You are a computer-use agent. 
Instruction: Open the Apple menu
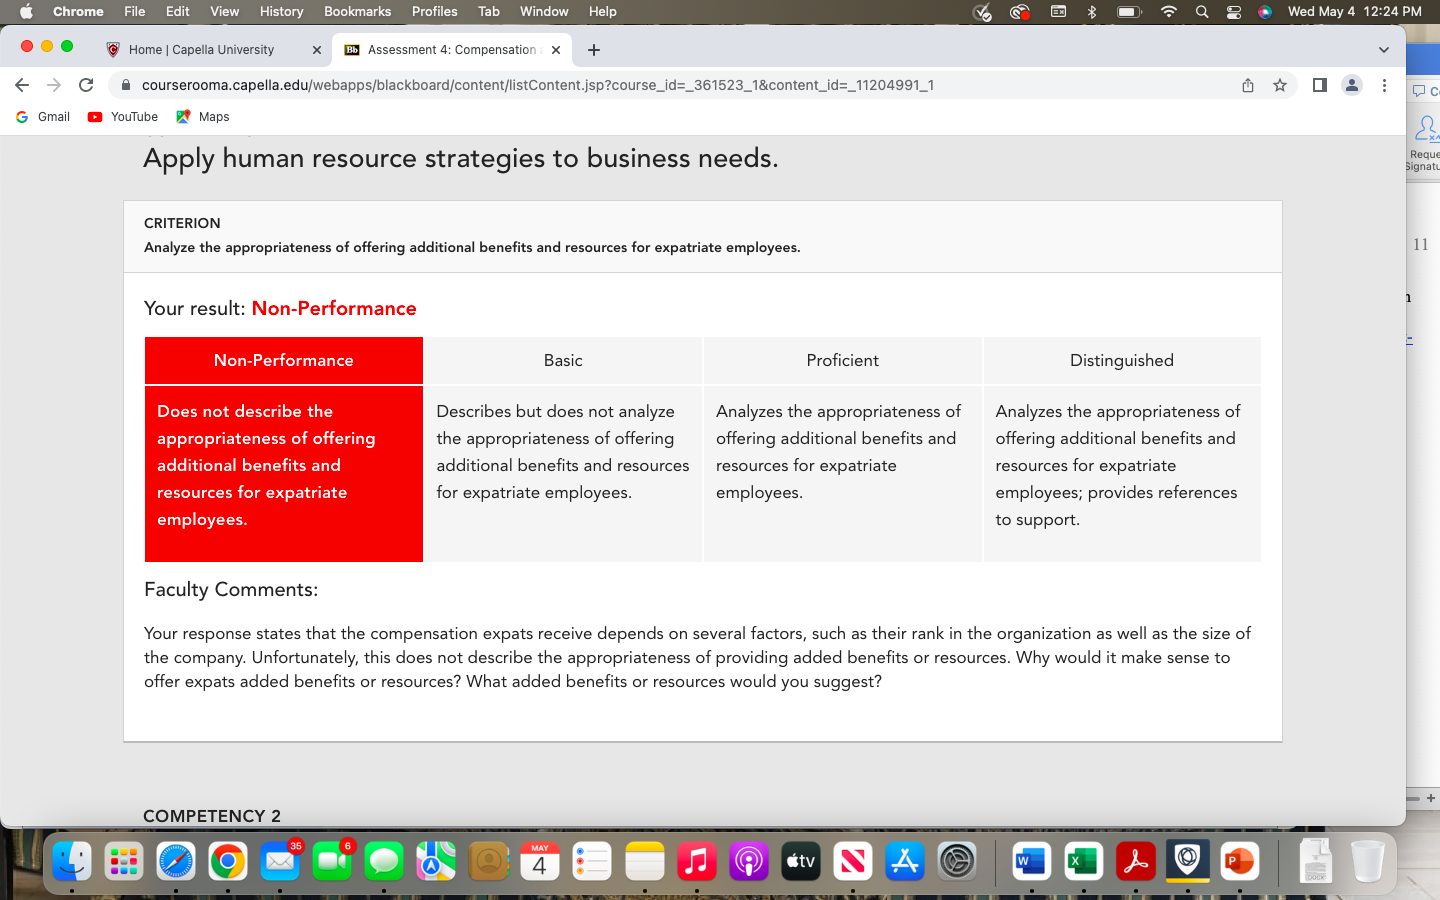(x=26, y=11)
